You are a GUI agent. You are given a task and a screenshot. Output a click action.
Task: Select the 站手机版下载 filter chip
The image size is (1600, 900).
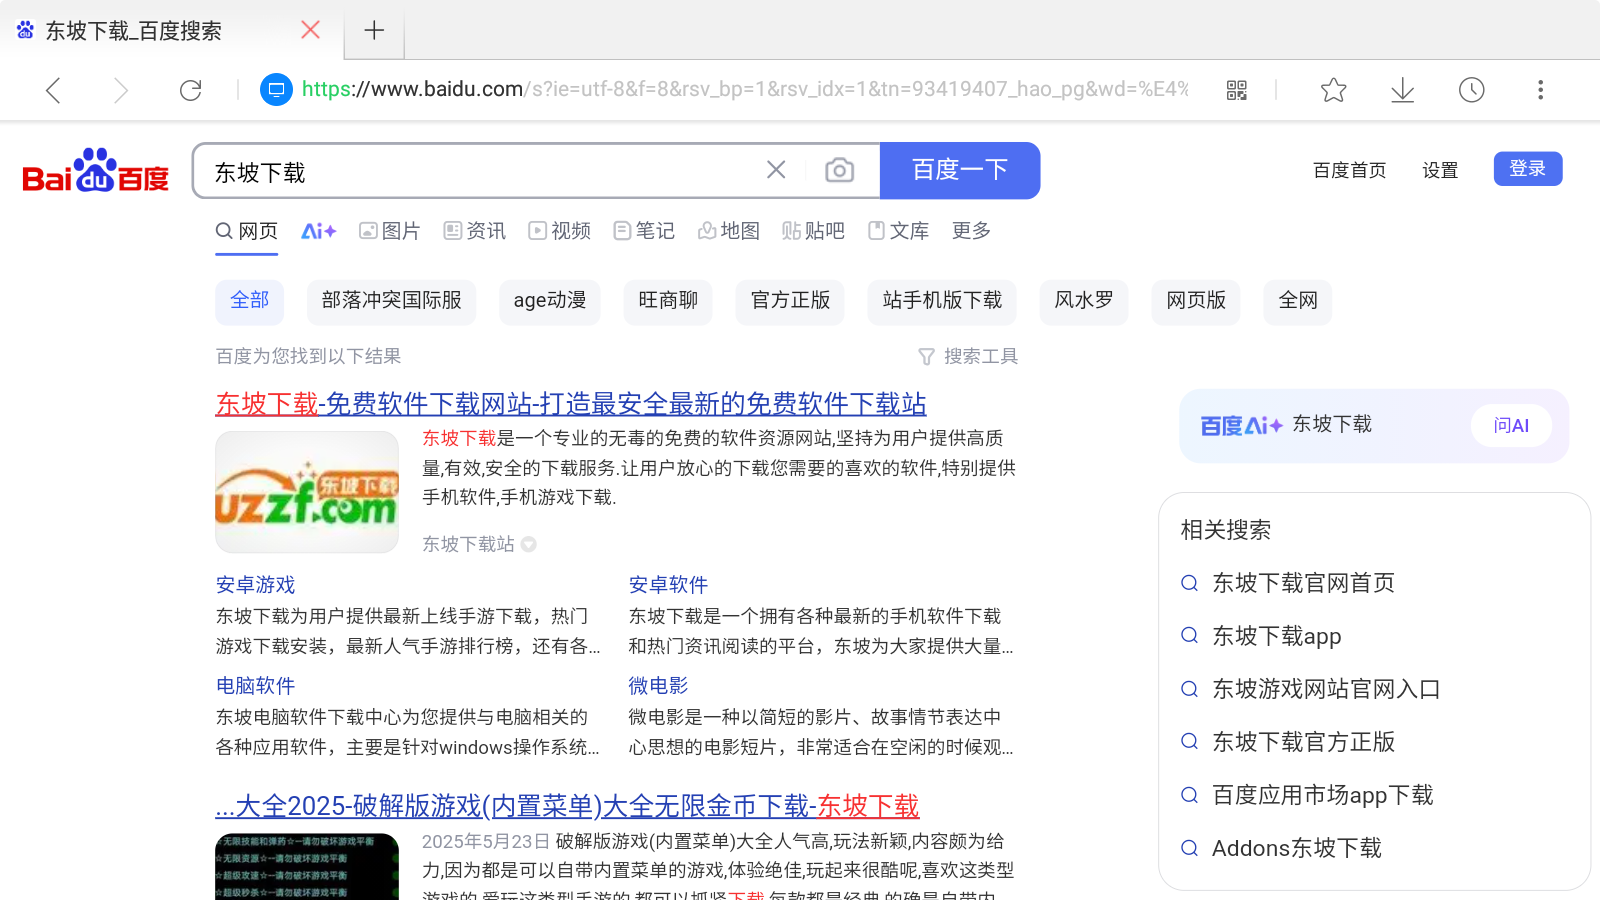coord(942,301)
